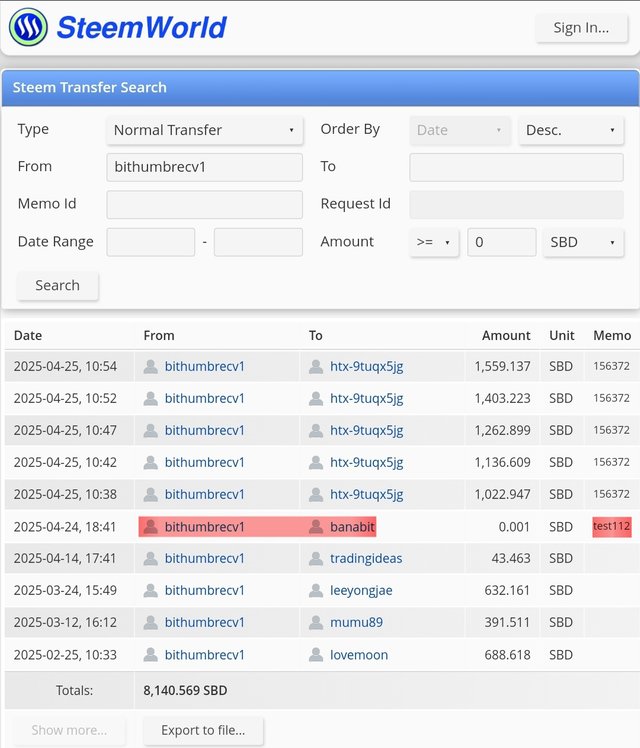Focus the Memo Id input field
Image resolution: width=640 pixels, height=748 pixels.
coord(205,204)
